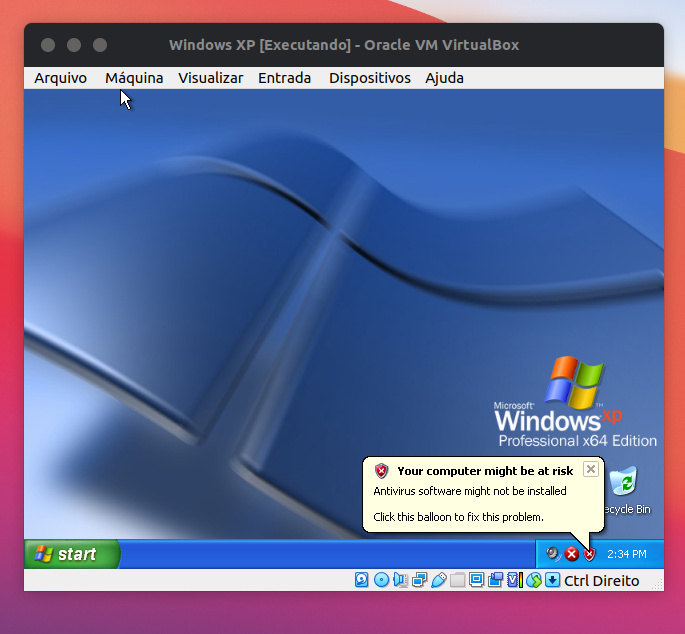The image size is (685, 634).
Task: Open the Dispositivos menu
Action: tap(370, 78)
